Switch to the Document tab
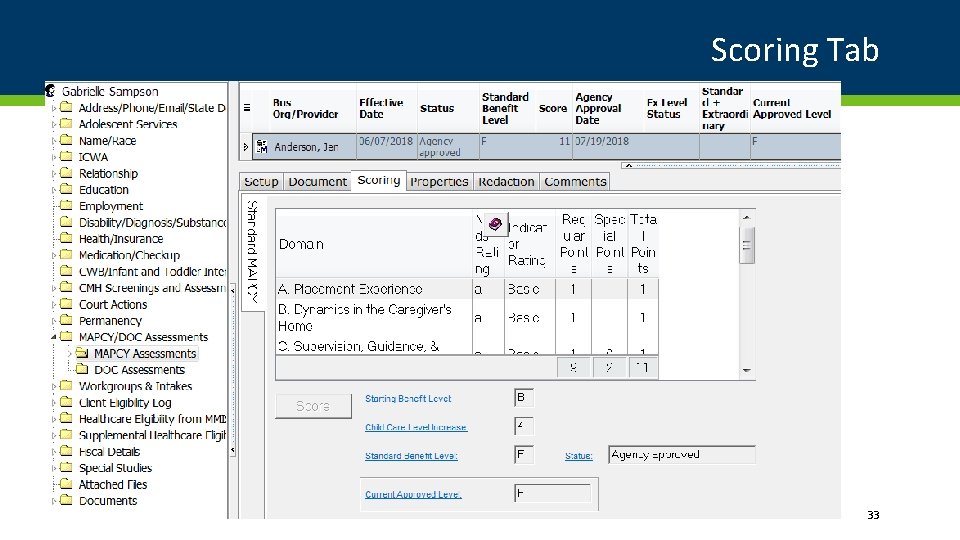 [317, 182]
